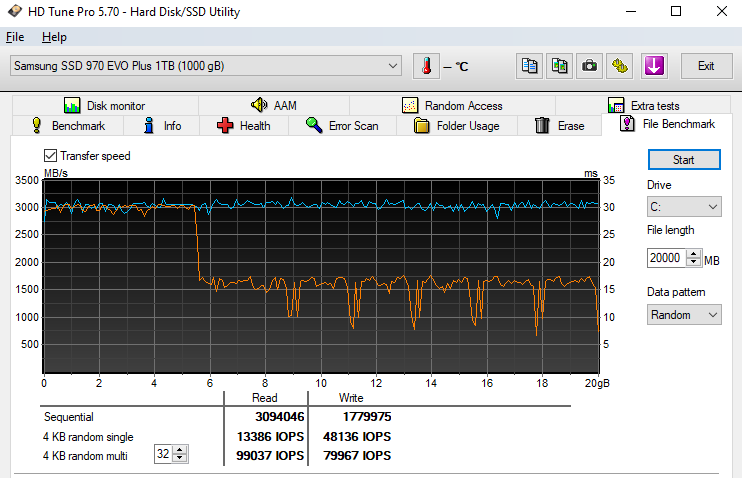Switch to the Disk monitor tab

pyautogui.click(x=105, y=106)
